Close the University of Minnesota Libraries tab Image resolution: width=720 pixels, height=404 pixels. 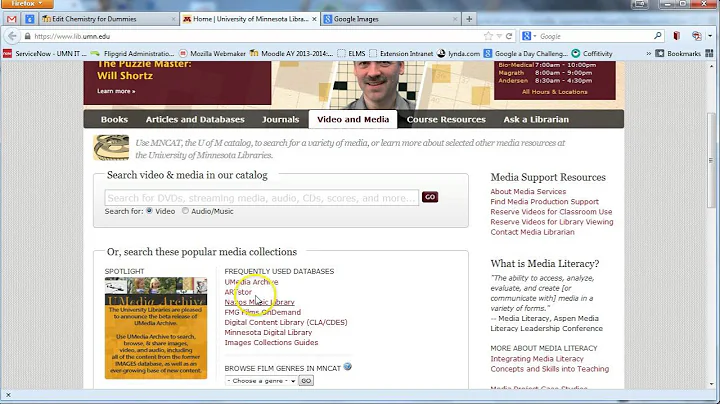[x=314, y=19]
